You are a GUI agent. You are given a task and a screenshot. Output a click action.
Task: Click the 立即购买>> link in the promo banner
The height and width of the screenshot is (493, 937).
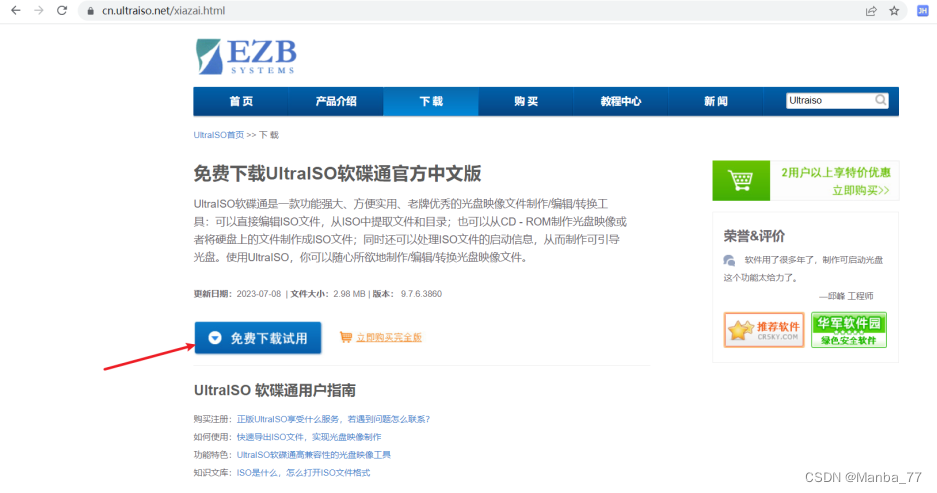[861, 191]
